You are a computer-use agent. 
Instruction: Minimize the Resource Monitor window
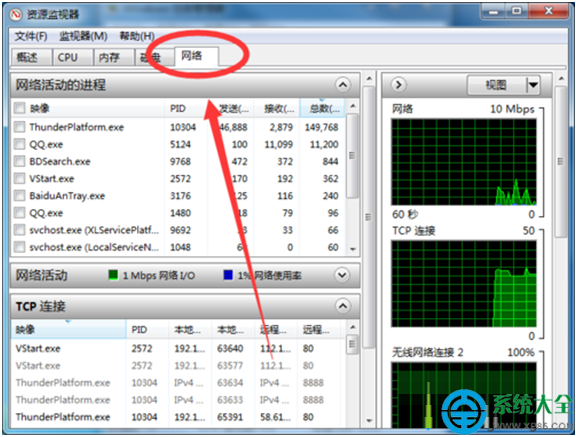click(x=493, y=12)
